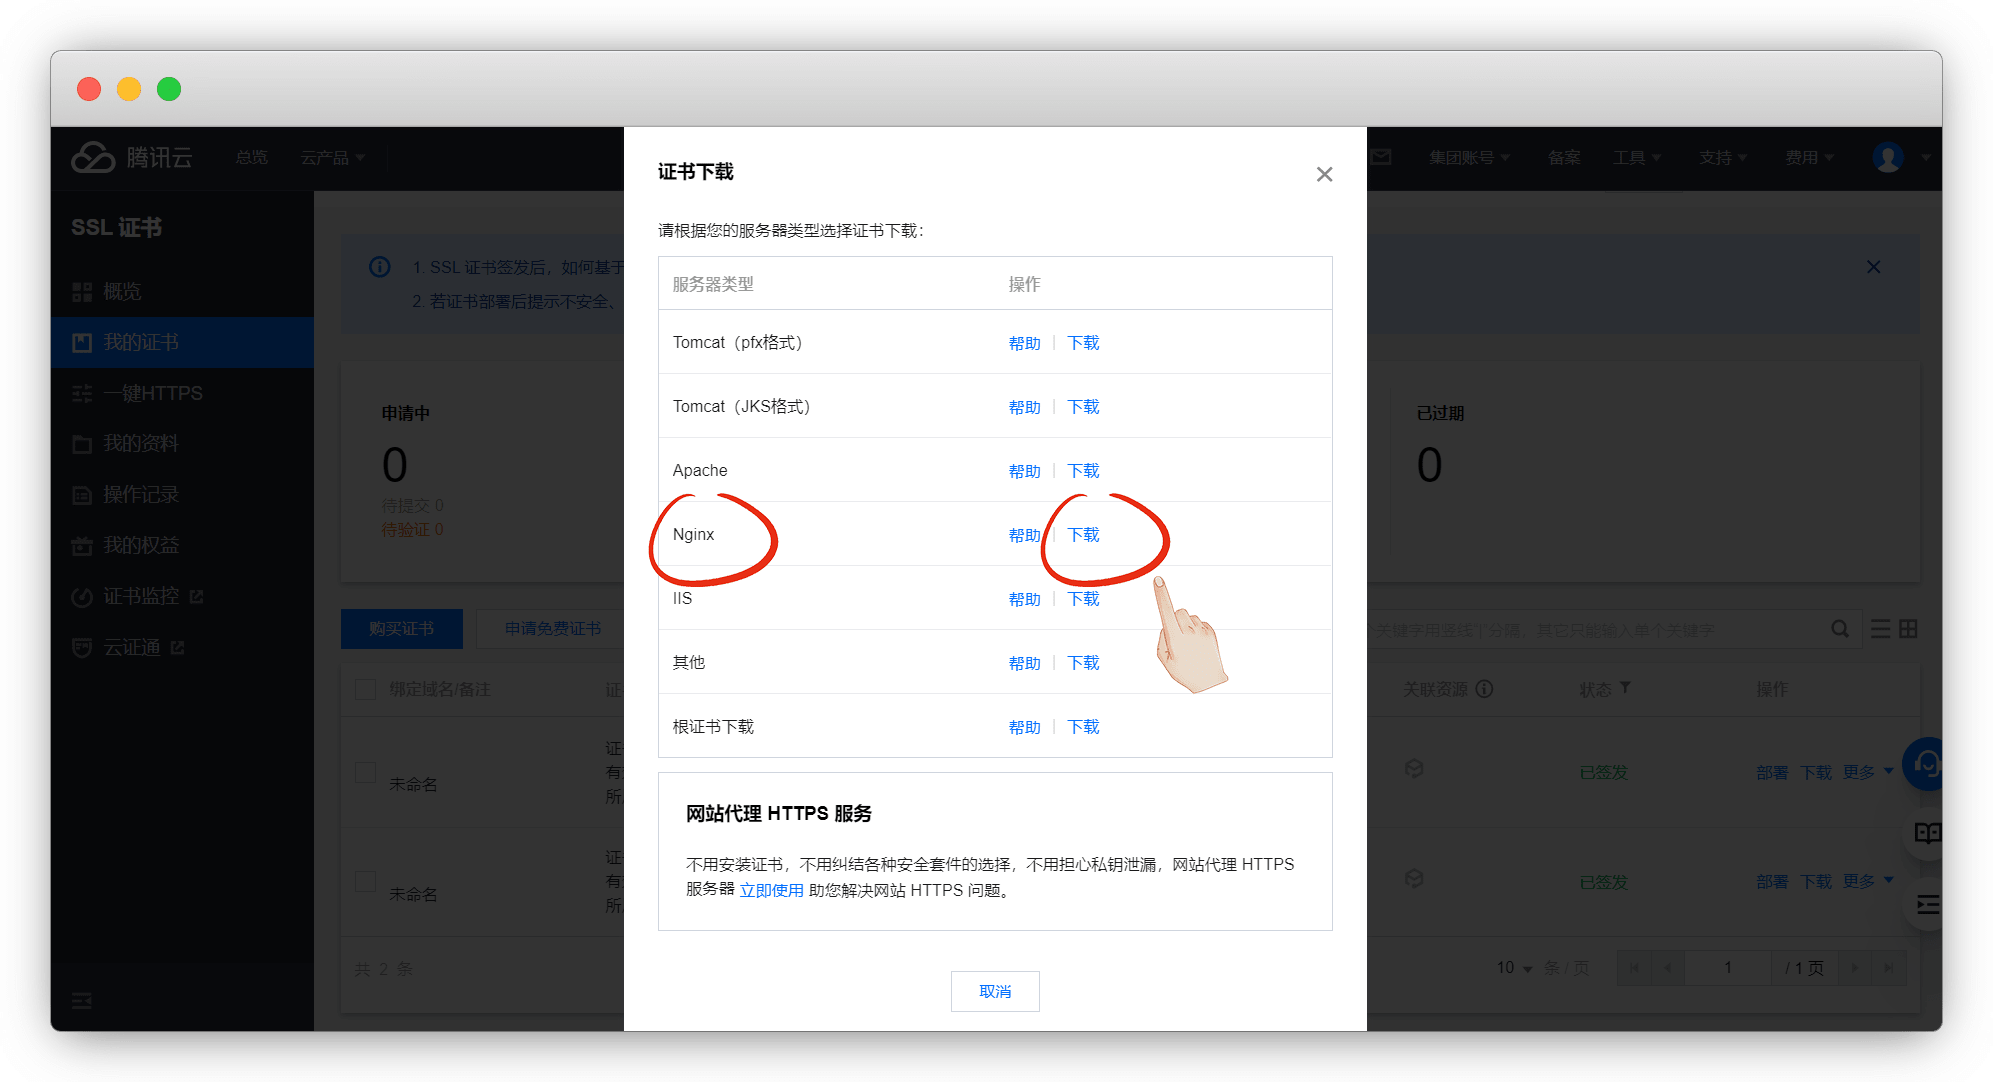Open 我的证书 in the sidebar
Image resolution: width=1993 pixels, height=1082 pixels.
140,342
